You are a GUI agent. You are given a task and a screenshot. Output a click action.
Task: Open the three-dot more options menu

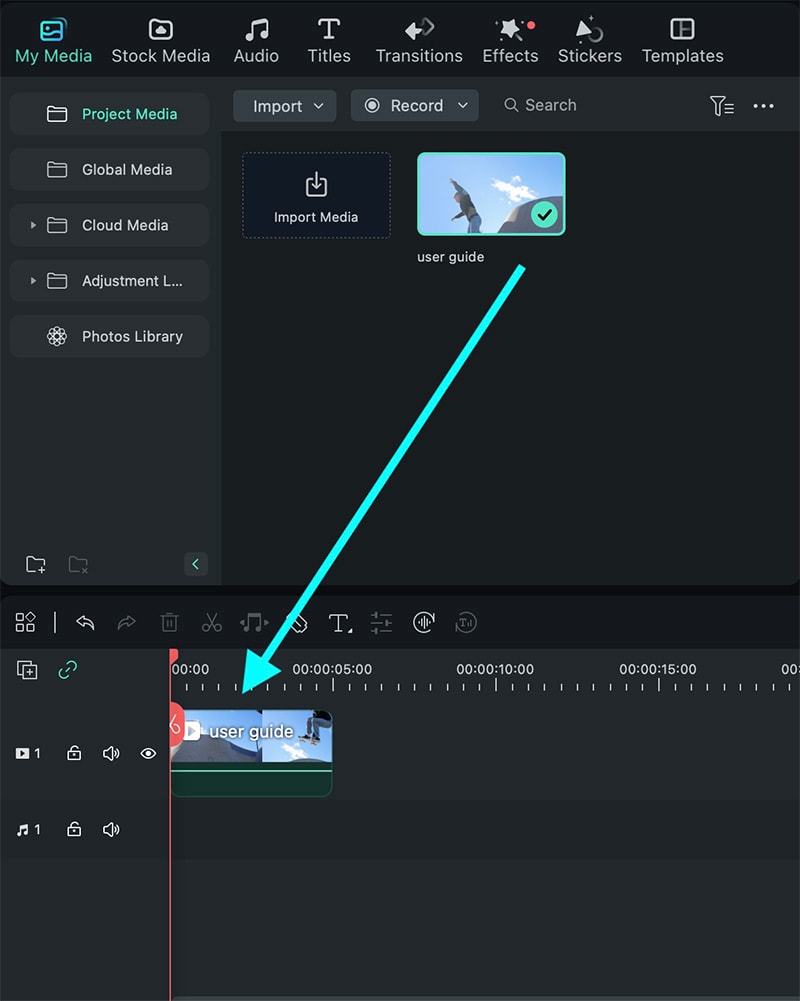[x=764, y=106]
